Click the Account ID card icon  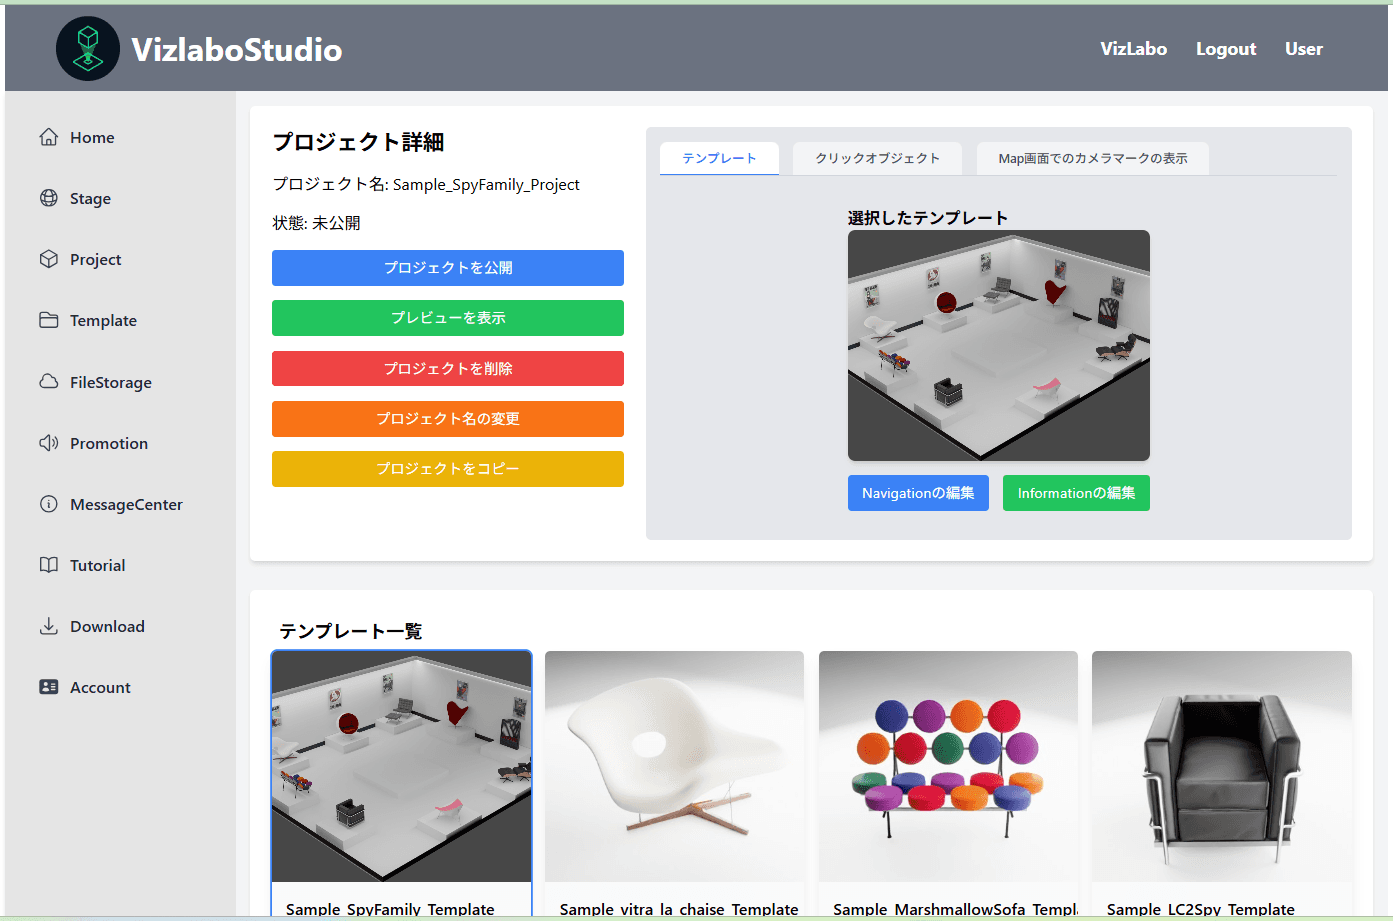48,687
